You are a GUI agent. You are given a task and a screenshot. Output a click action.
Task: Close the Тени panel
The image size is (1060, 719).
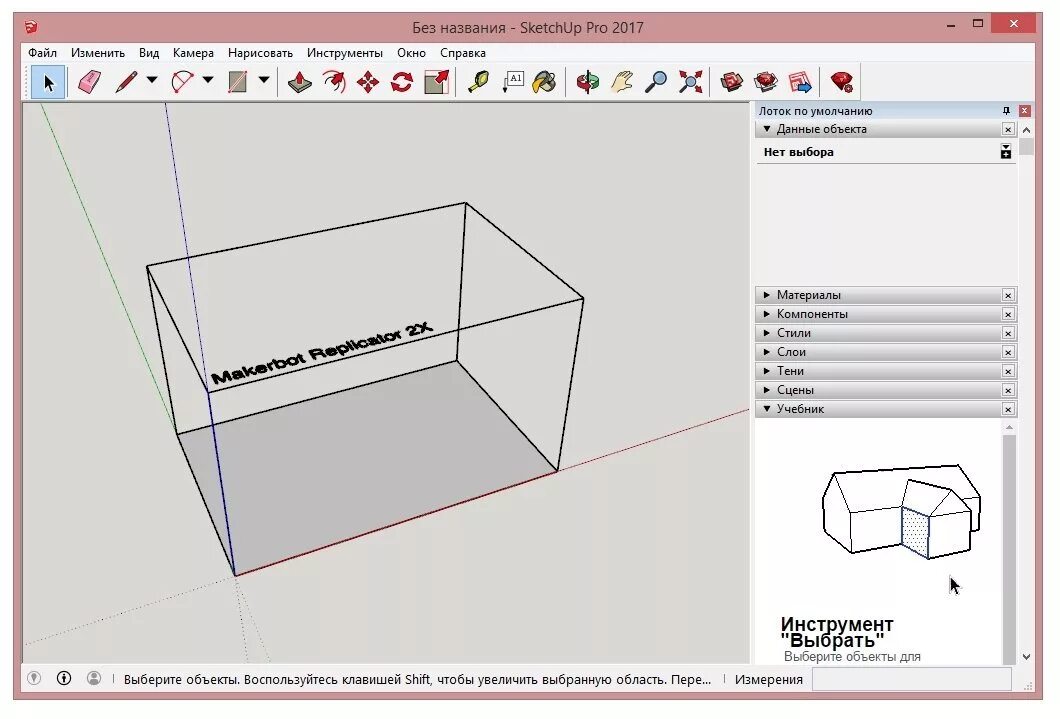click(x=1008, y=371)
